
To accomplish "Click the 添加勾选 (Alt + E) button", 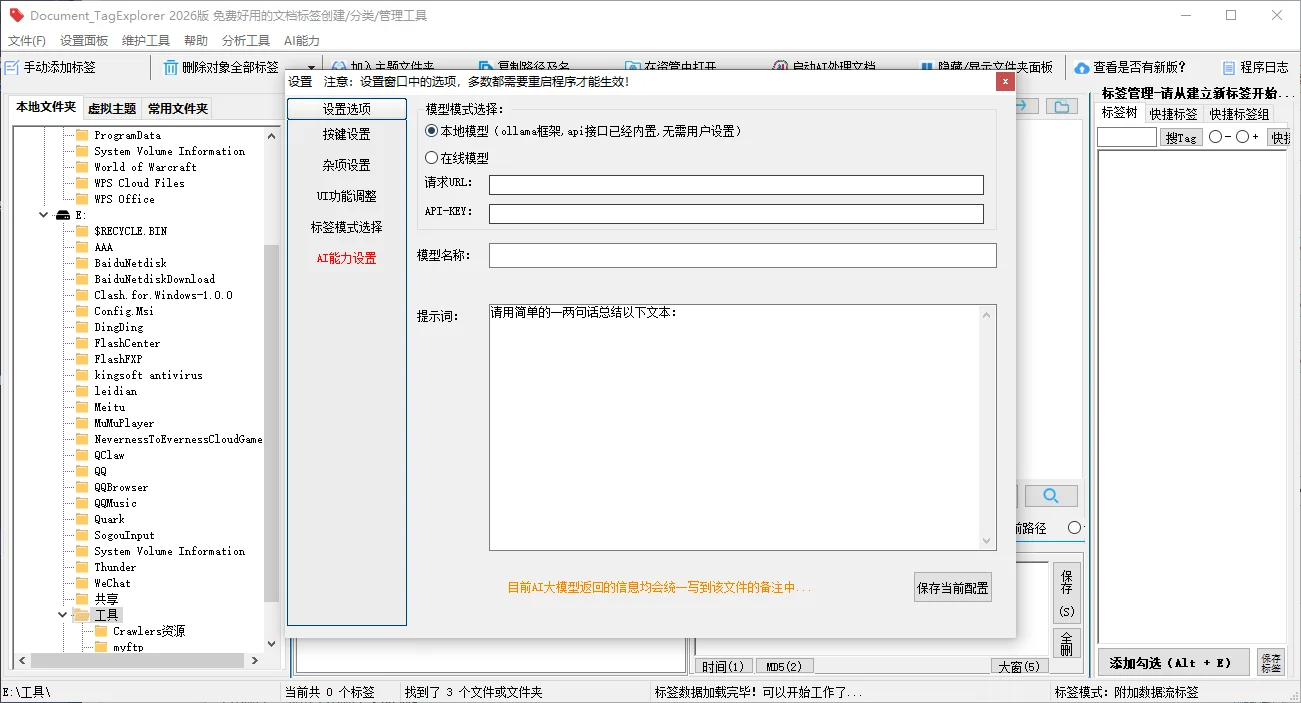I will pyautogui.click(x=1172, y=662).
